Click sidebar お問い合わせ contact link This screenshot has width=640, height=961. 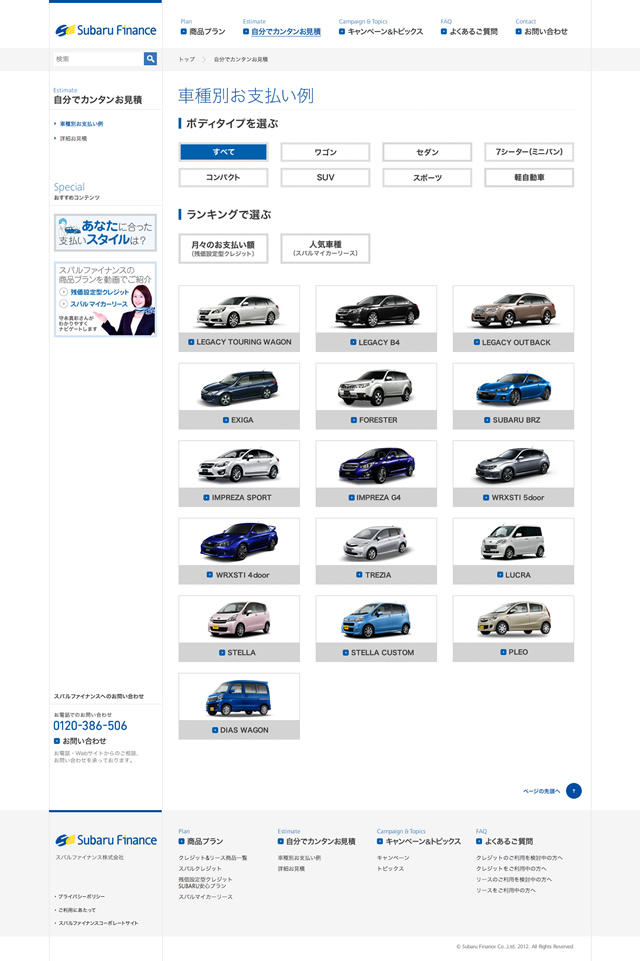click(x=80, y=741)
